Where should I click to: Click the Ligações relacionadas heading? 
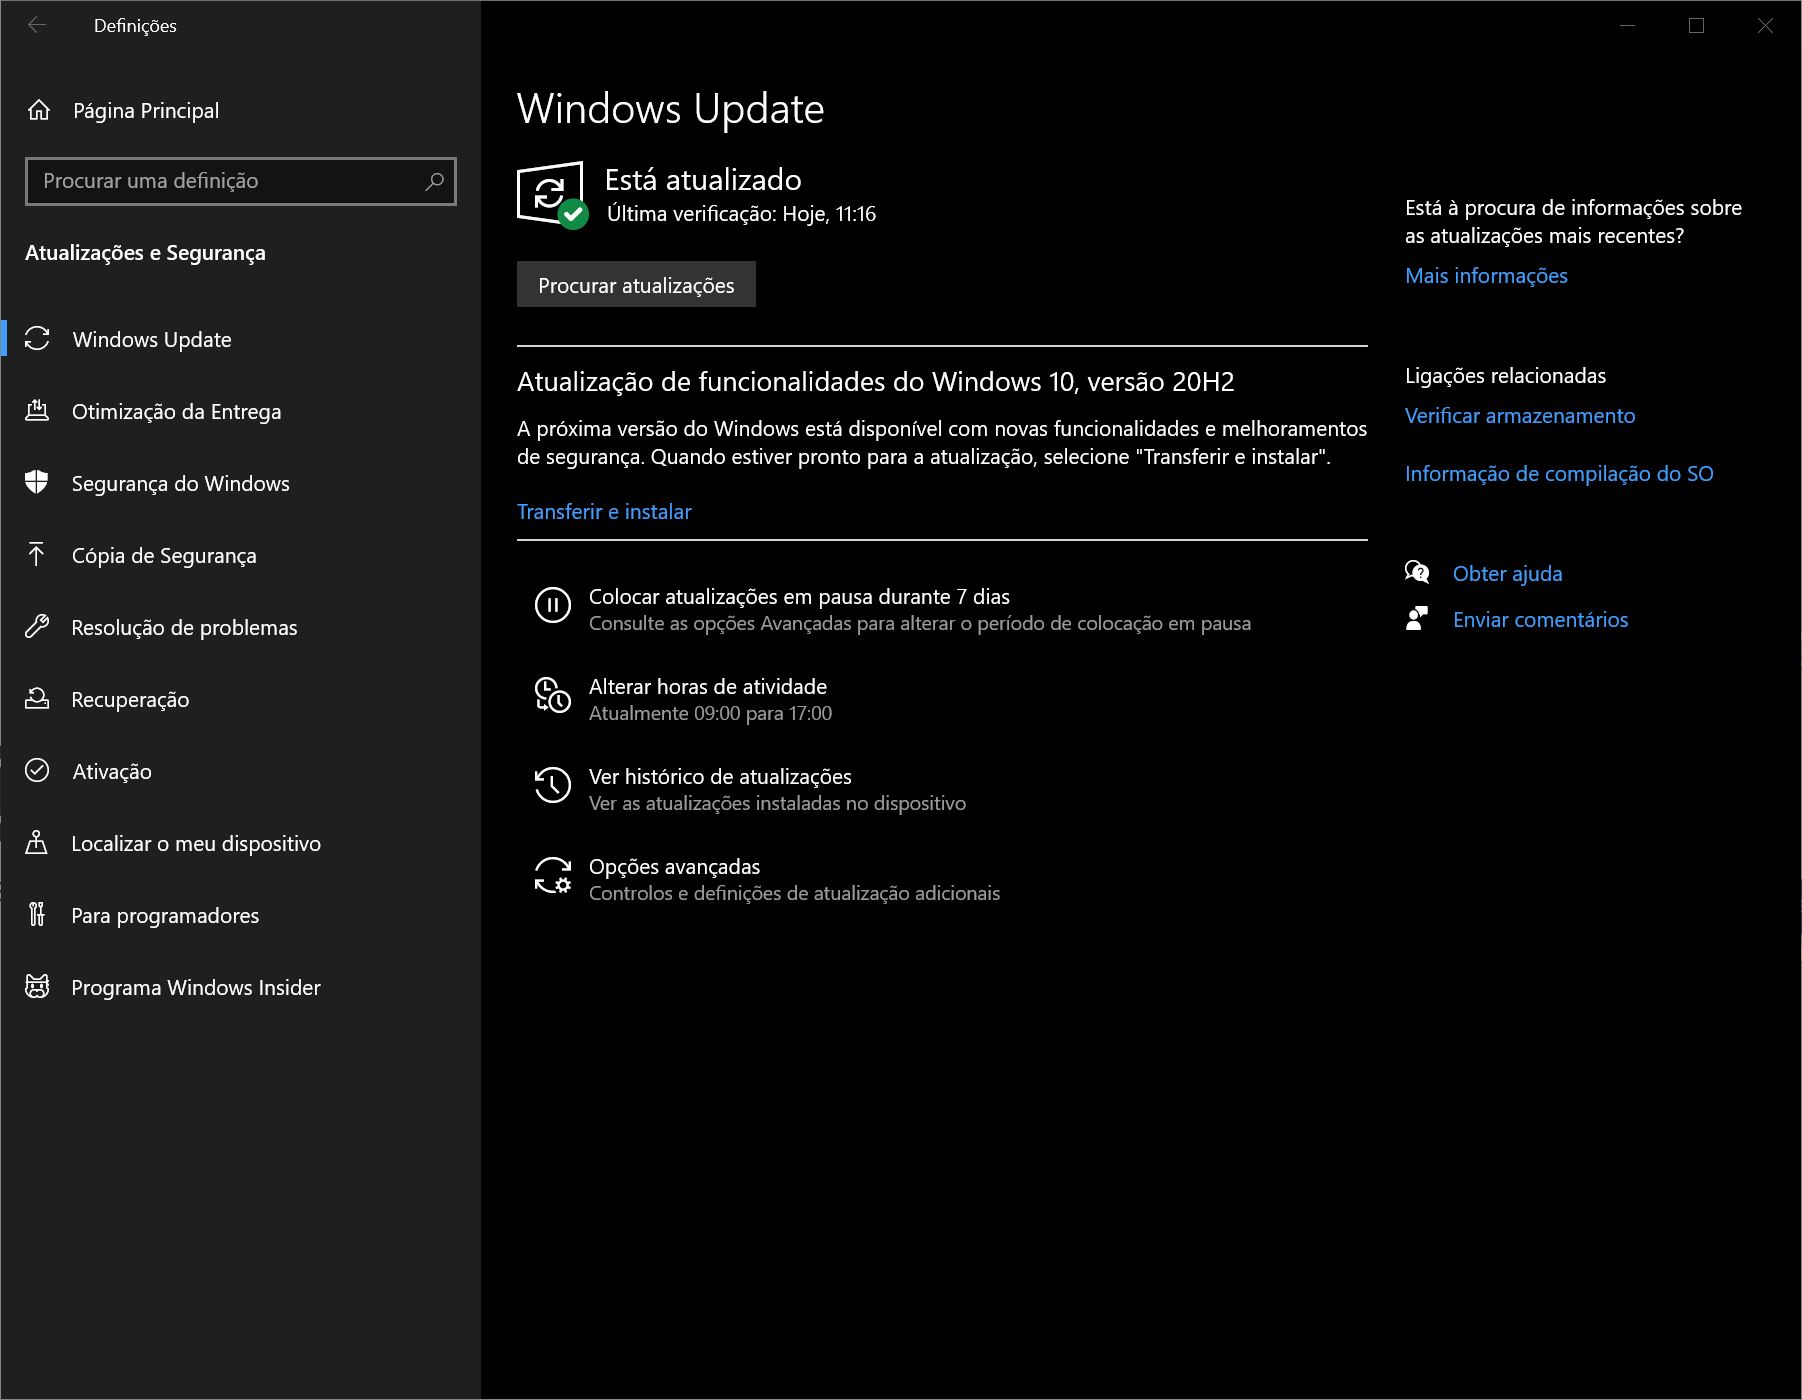point(1505,375)
